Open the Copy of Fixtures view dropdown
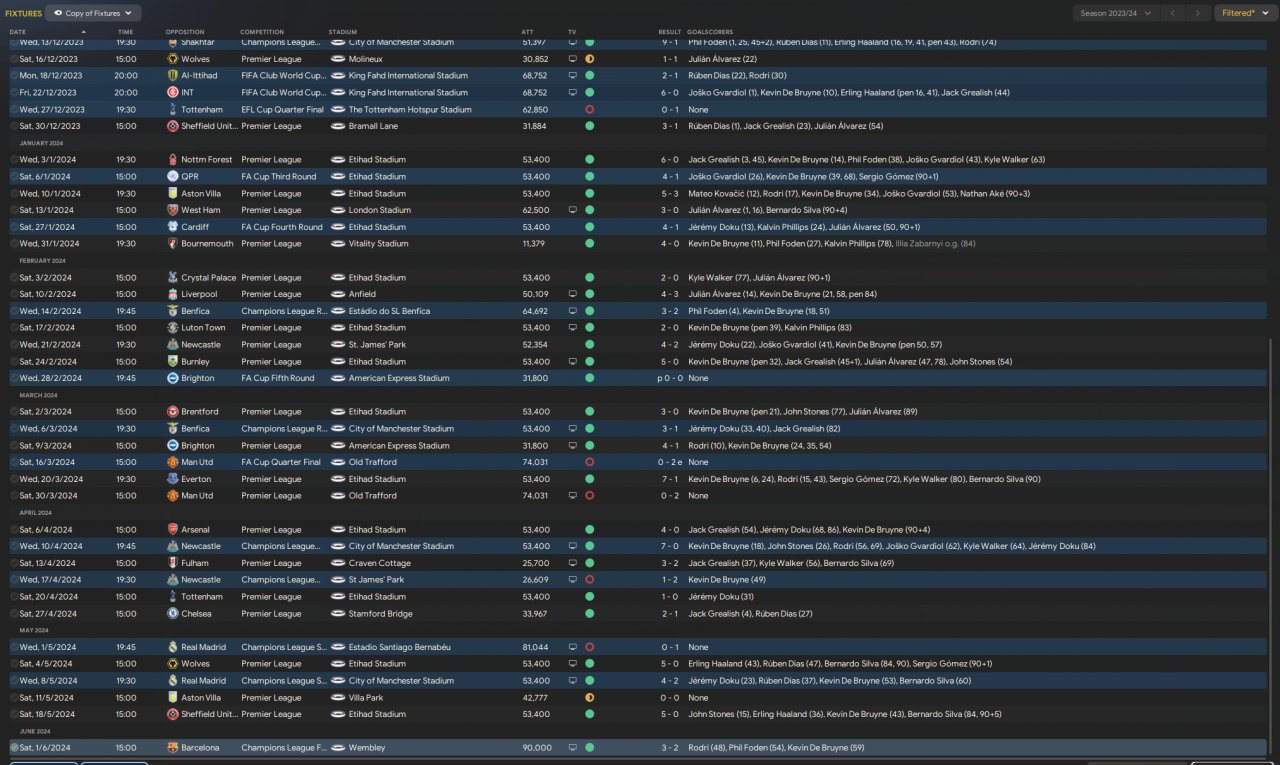 pyautogui.click(x=94, y=13)
